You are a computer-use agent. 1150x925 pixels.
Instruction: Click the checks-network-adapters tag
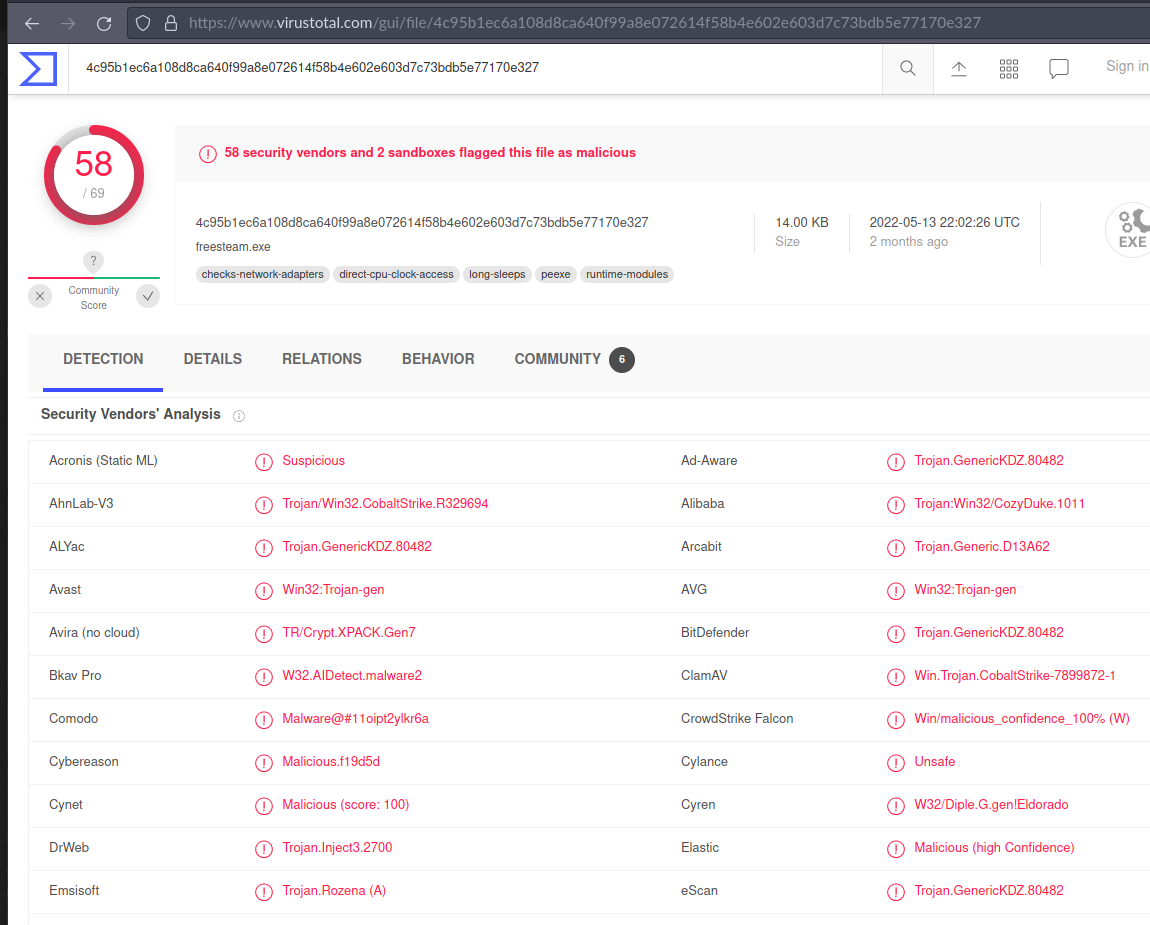(x=263, y=274)
